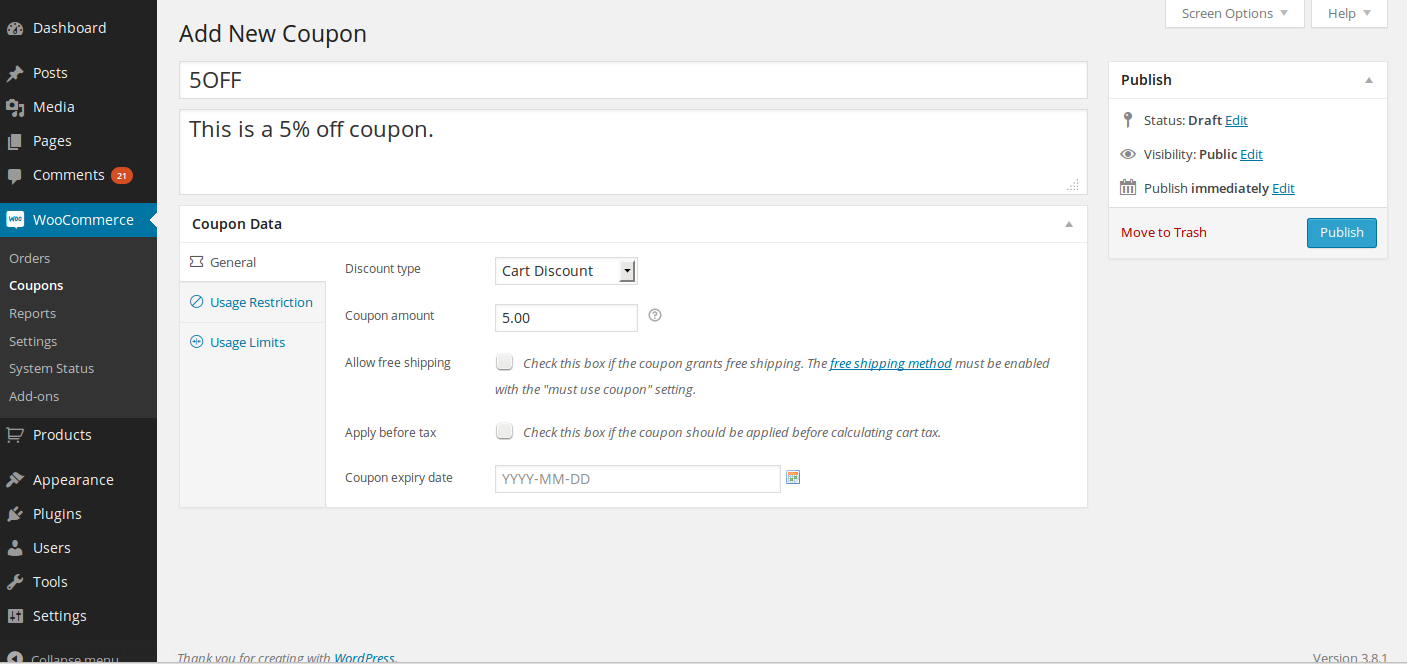Image resolution: width=1407 pixels, height=664 pixels.
Task: Open the Discount type dropdown
Action: pos(566,271)
